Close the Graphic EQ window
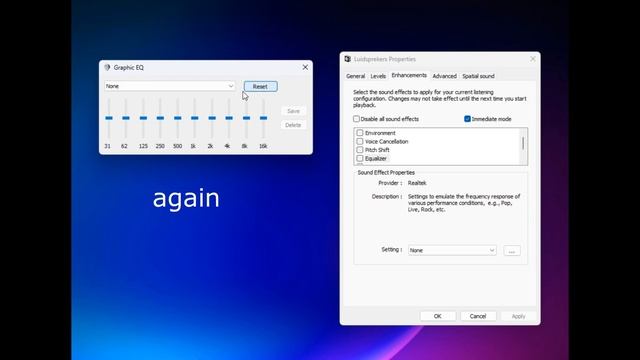 [x=305, y=67]
